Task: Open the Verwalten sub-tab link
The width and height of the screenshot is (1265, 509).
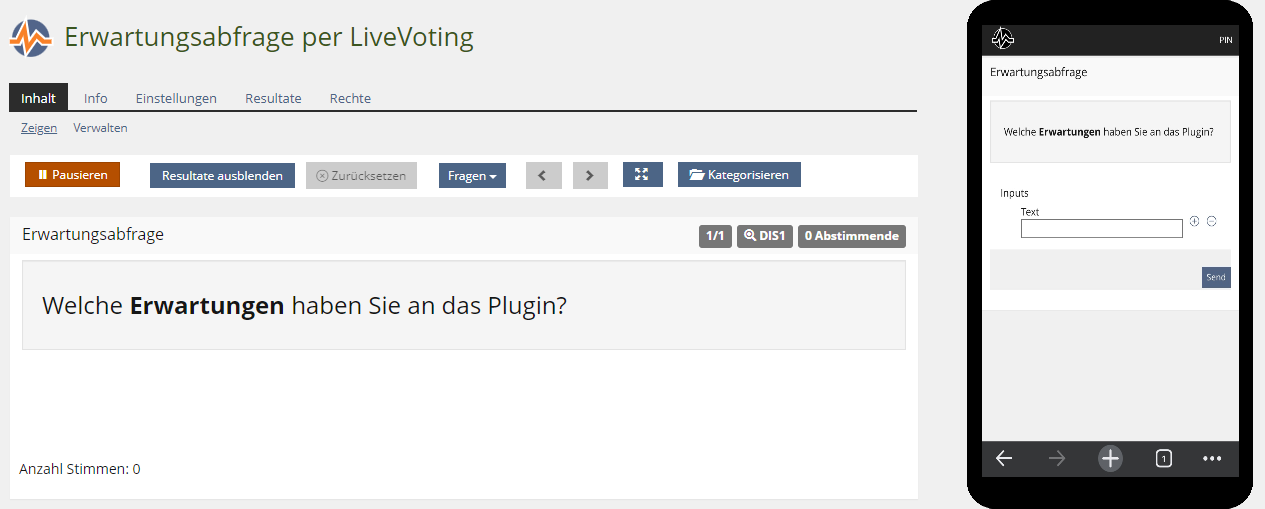Action: (100, 128)
